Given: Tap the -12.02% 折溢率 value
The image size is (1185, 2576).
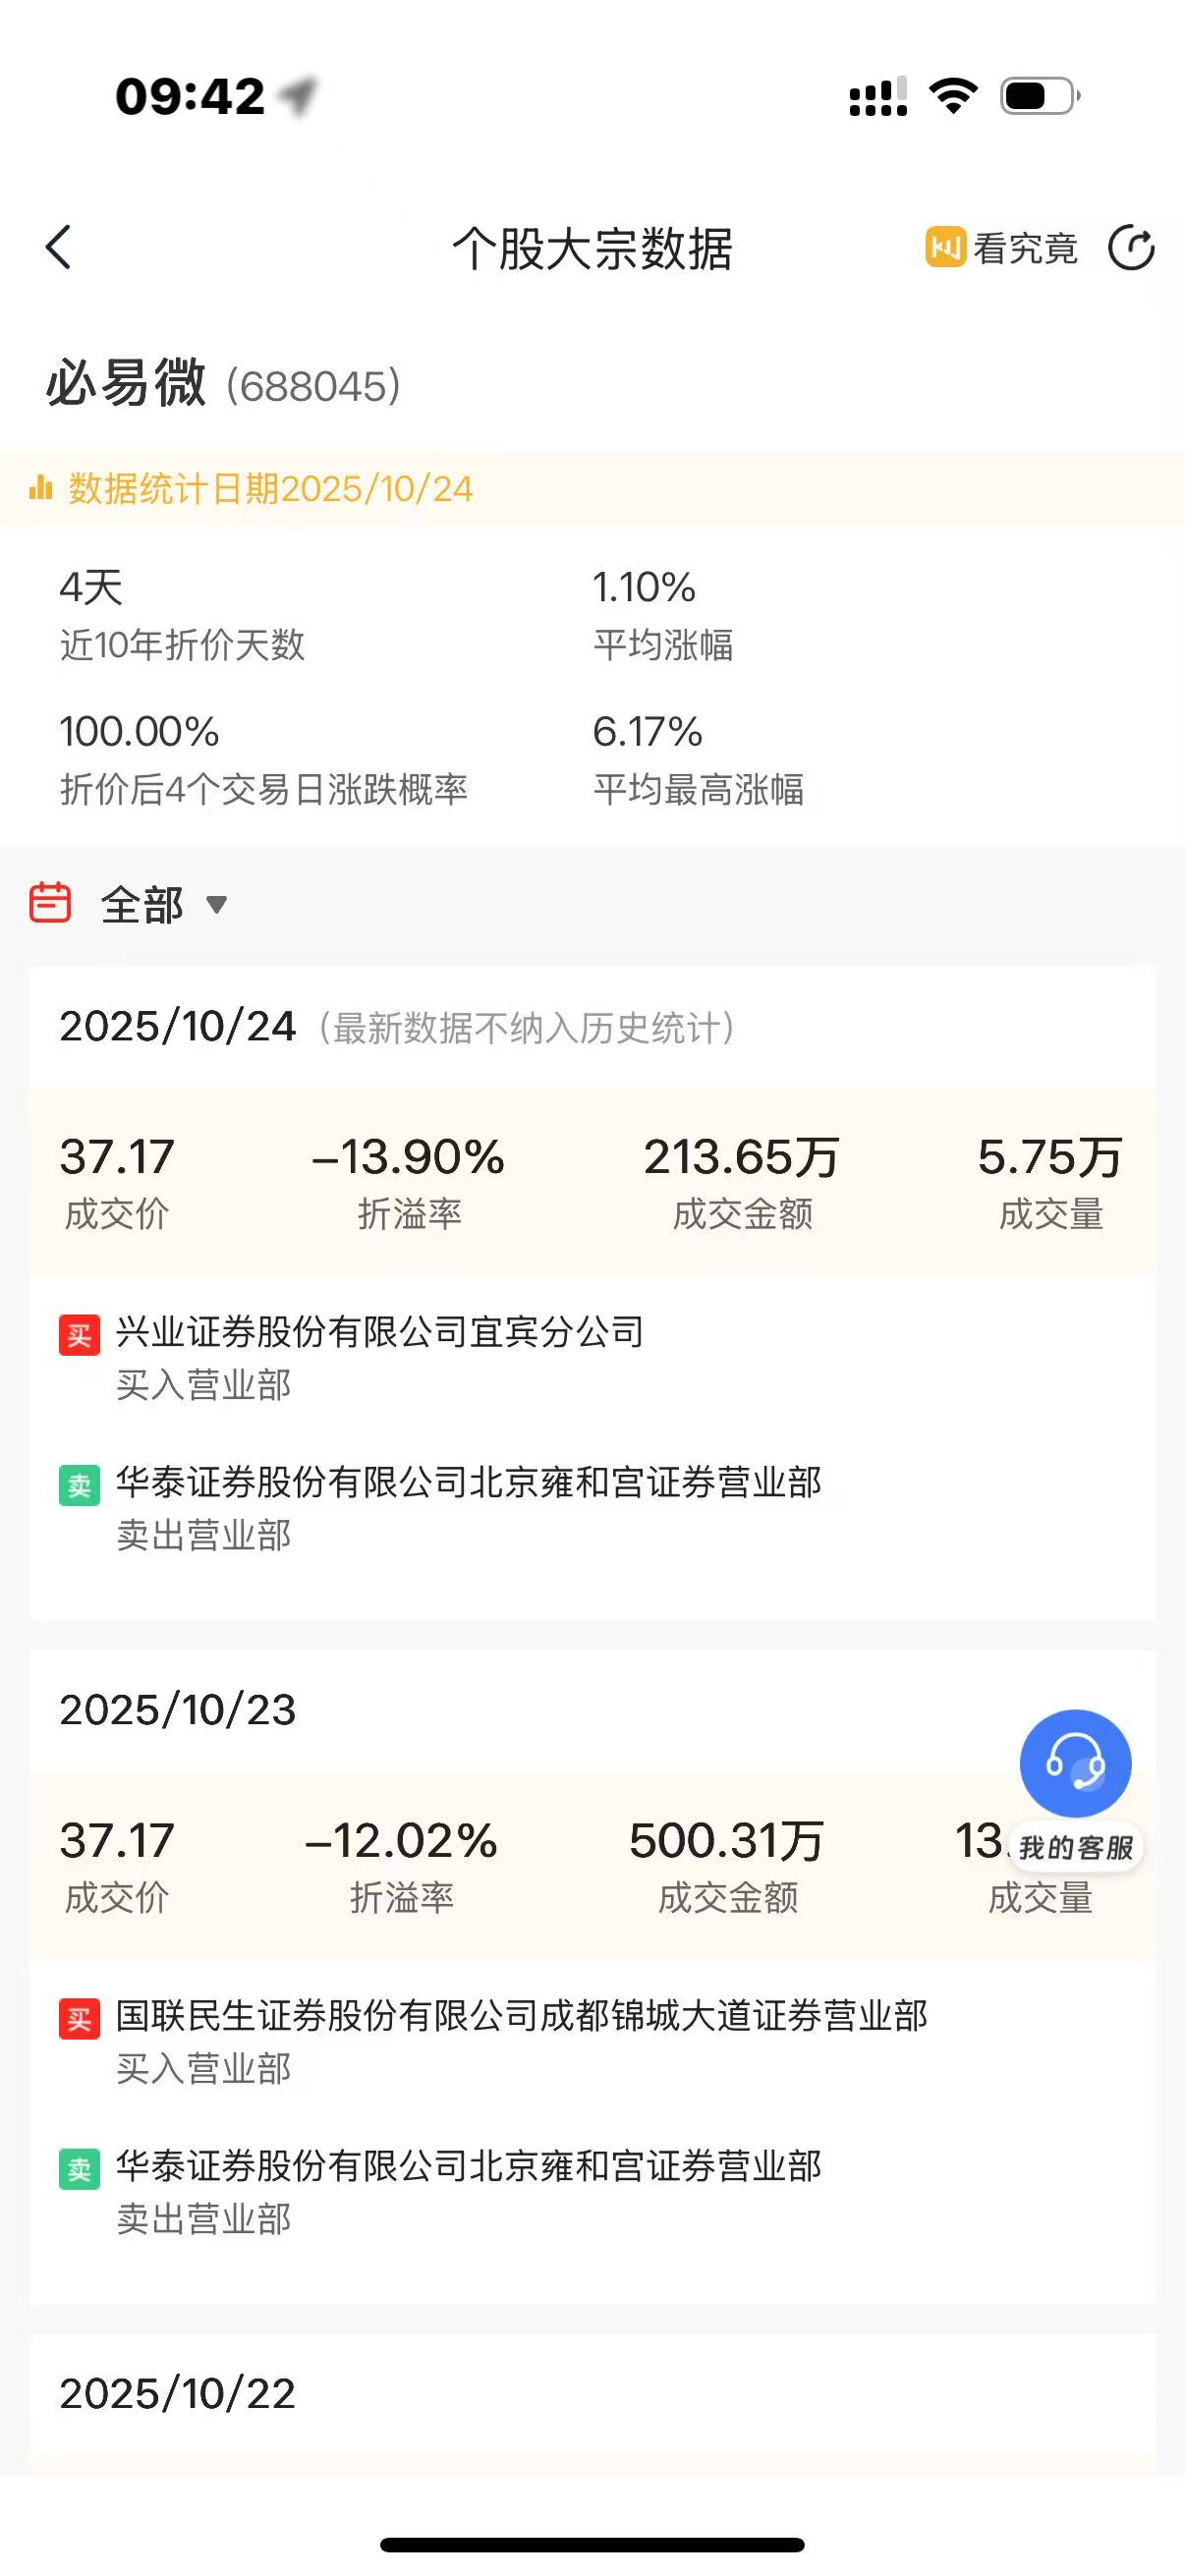Looking at the screenshot, I should [x=401, y=1841].
